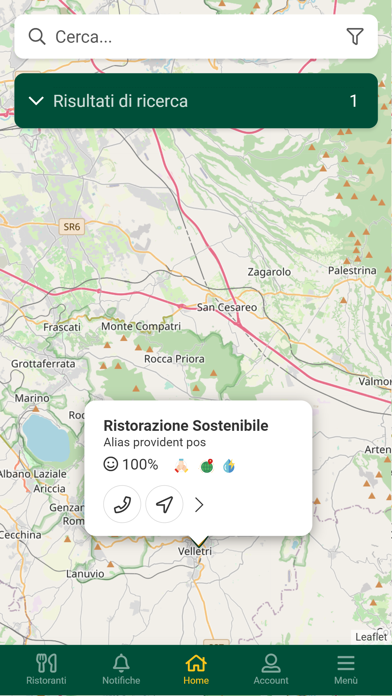Click the Palestrina map label

(x=352, y=270)
